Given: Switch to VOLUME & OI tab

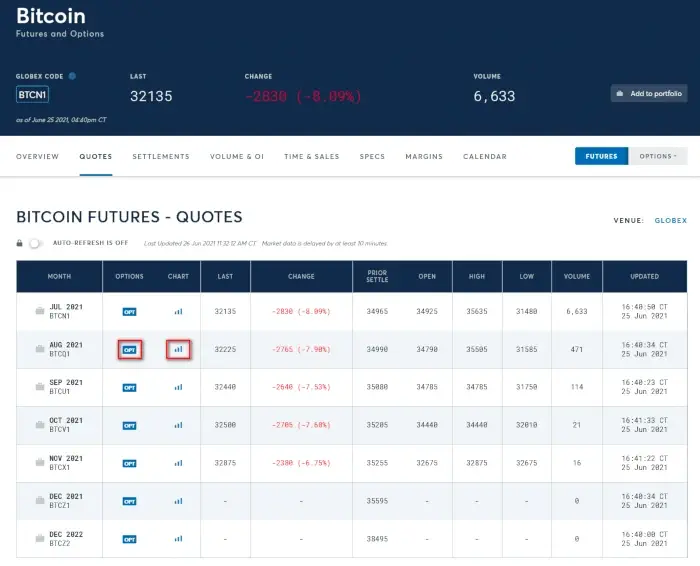Looking at the screenshot, I should click(x=237, y=157).
